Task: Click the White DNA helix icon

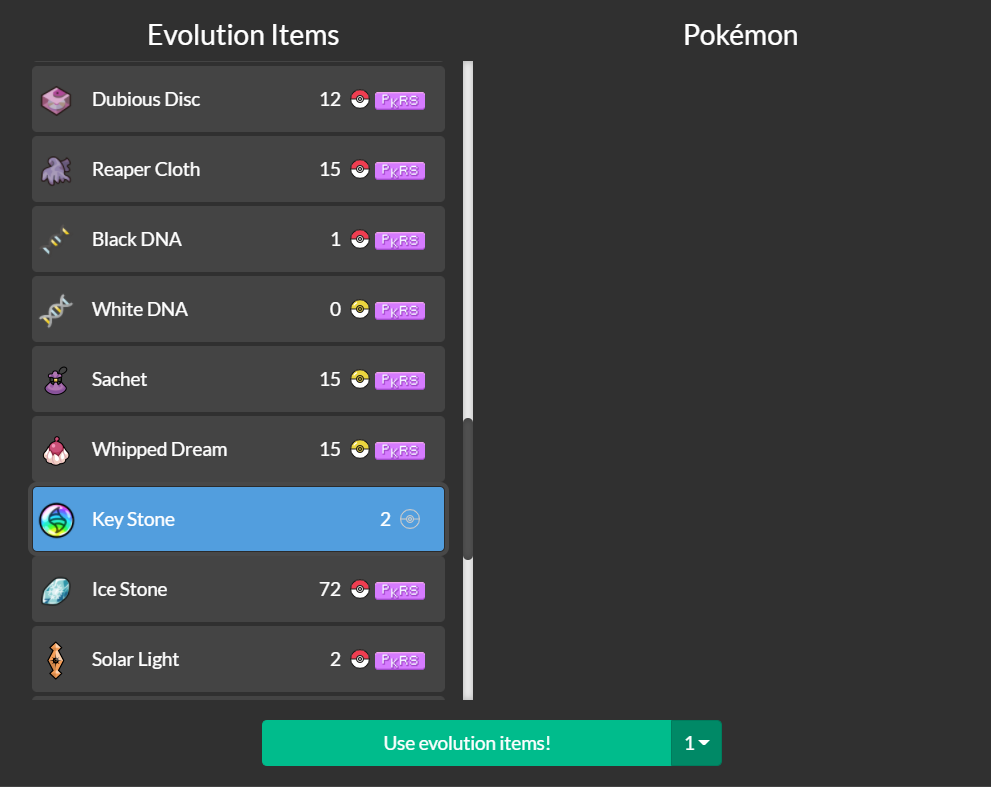Action: (57, 309)
